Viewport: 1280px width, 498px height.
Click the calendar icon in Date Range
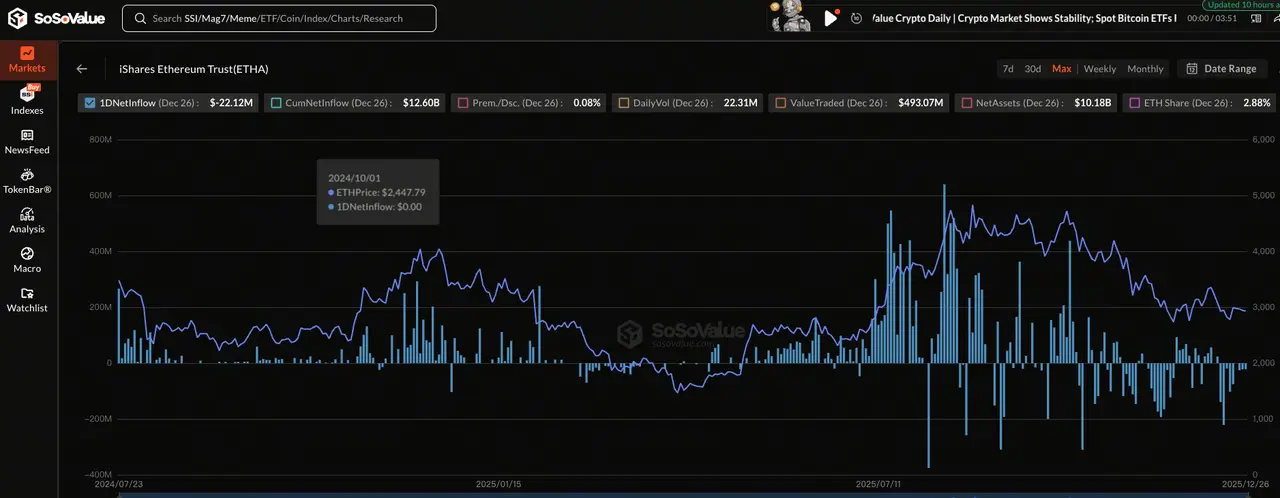[x=1193, y=69]
